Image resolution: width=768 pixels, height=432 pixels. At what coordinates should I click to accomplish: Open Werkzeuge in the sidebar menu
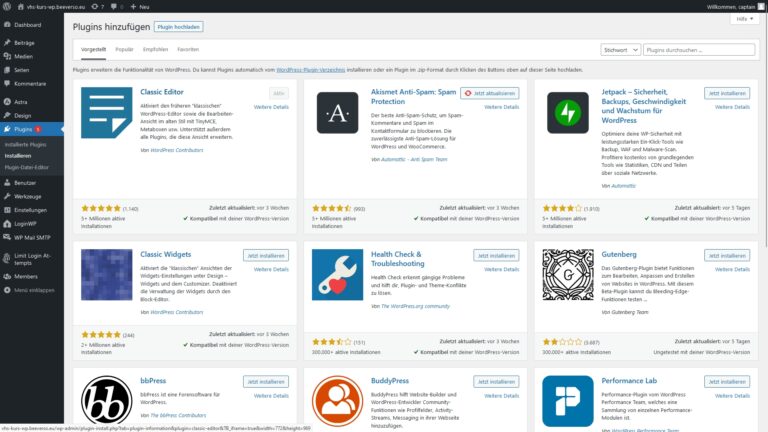point(28,196)
